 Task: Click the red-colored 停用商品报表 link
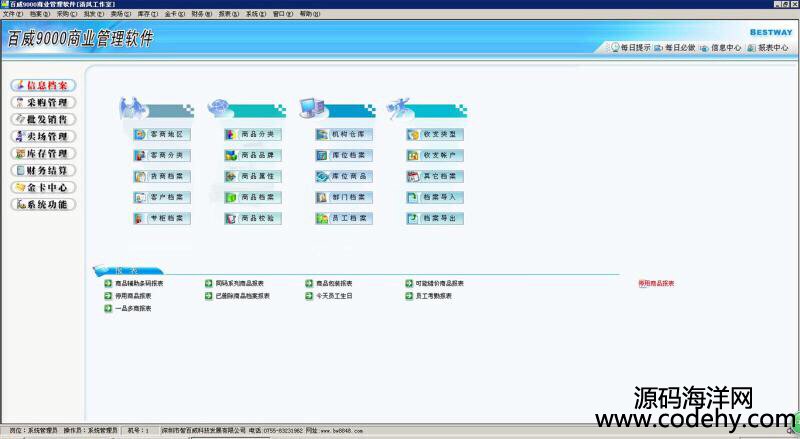point(656,283)
